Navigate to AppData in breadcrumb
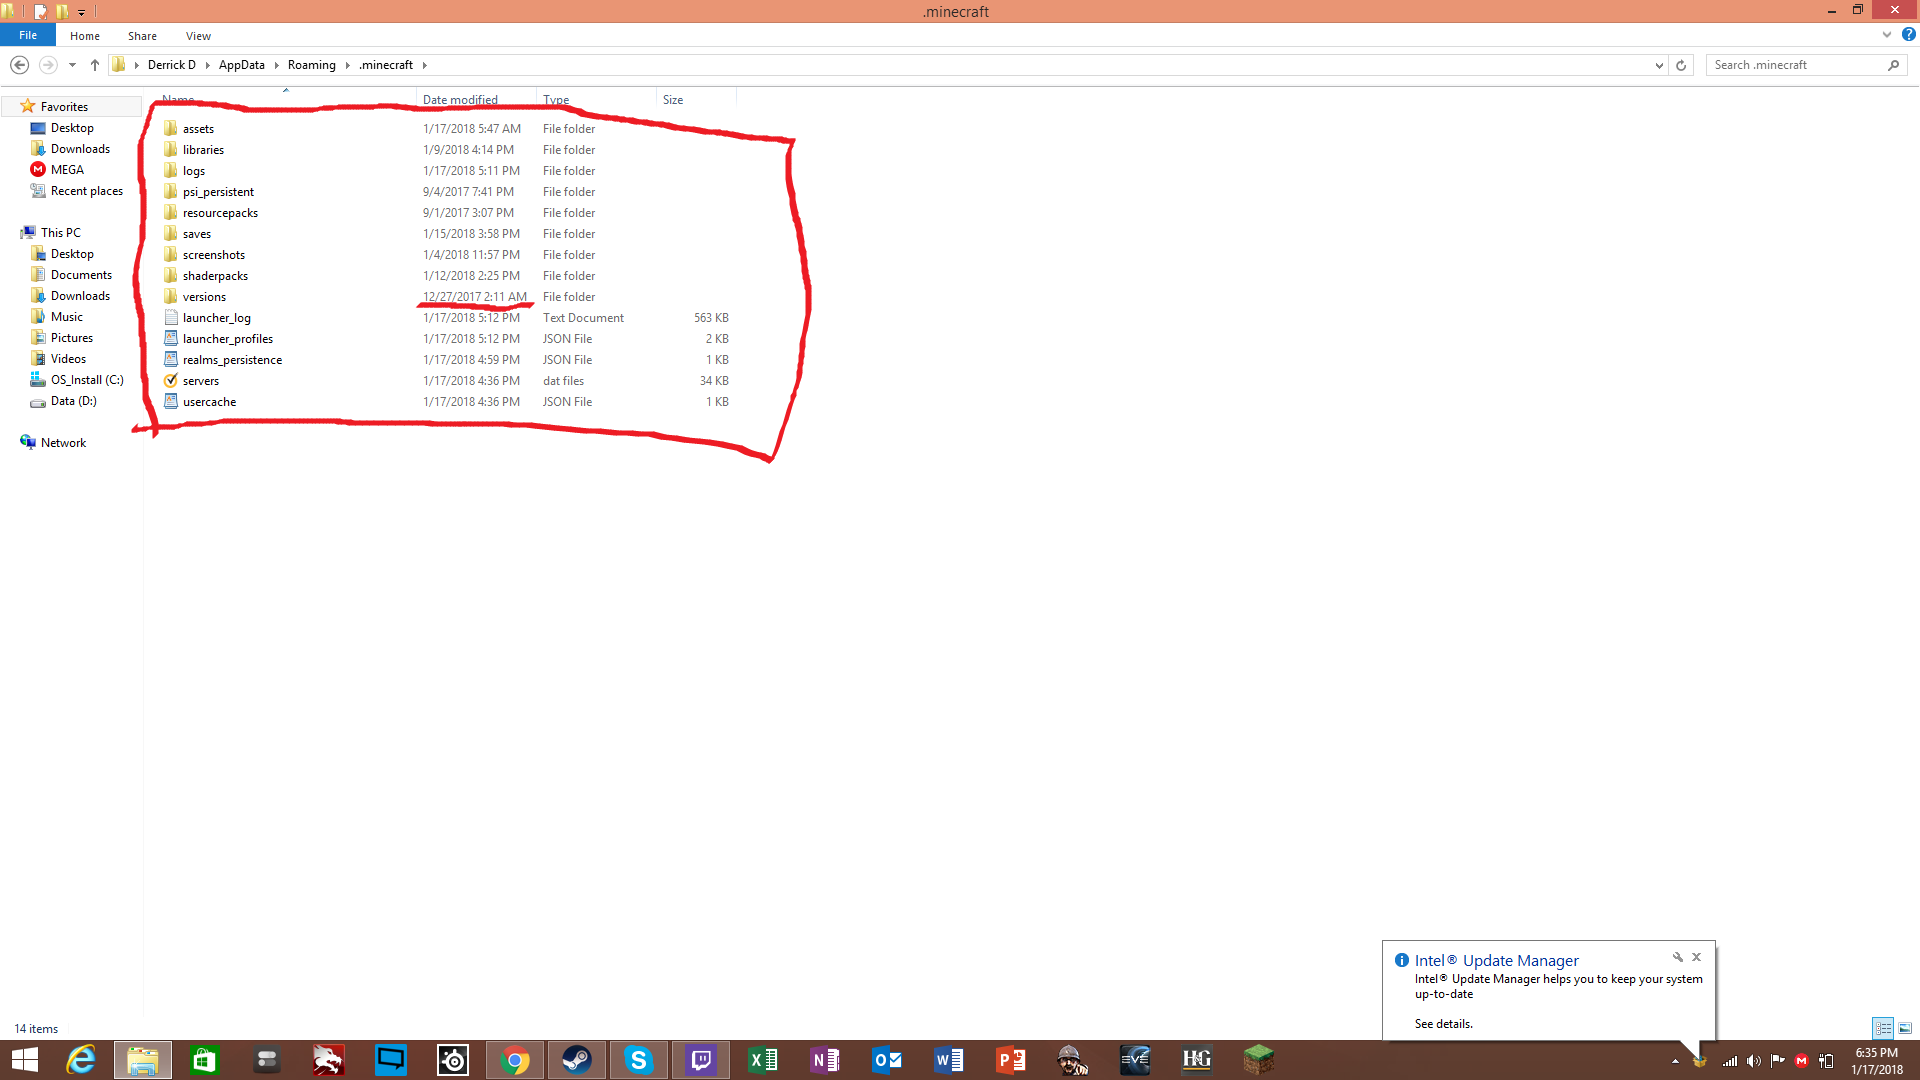1920x1080 pixels. point(242,65)
